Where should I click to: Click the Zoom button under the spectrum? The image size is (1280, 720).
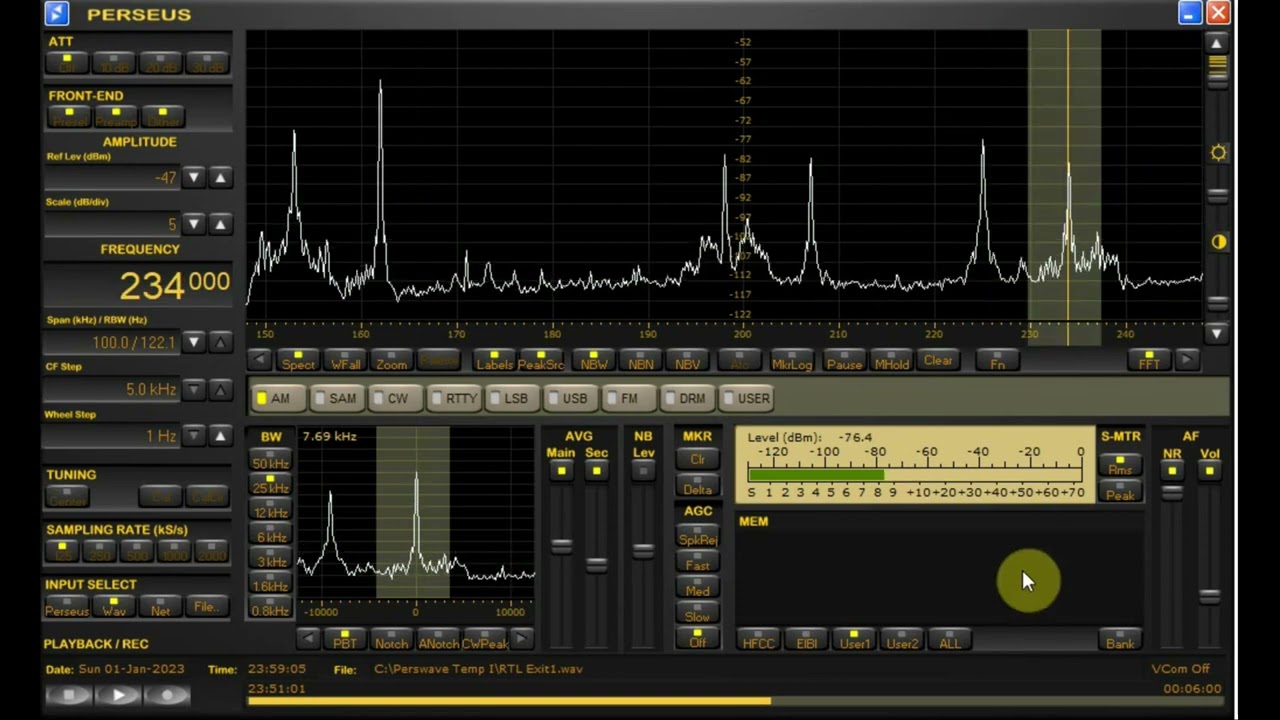(x=391, y=361)
